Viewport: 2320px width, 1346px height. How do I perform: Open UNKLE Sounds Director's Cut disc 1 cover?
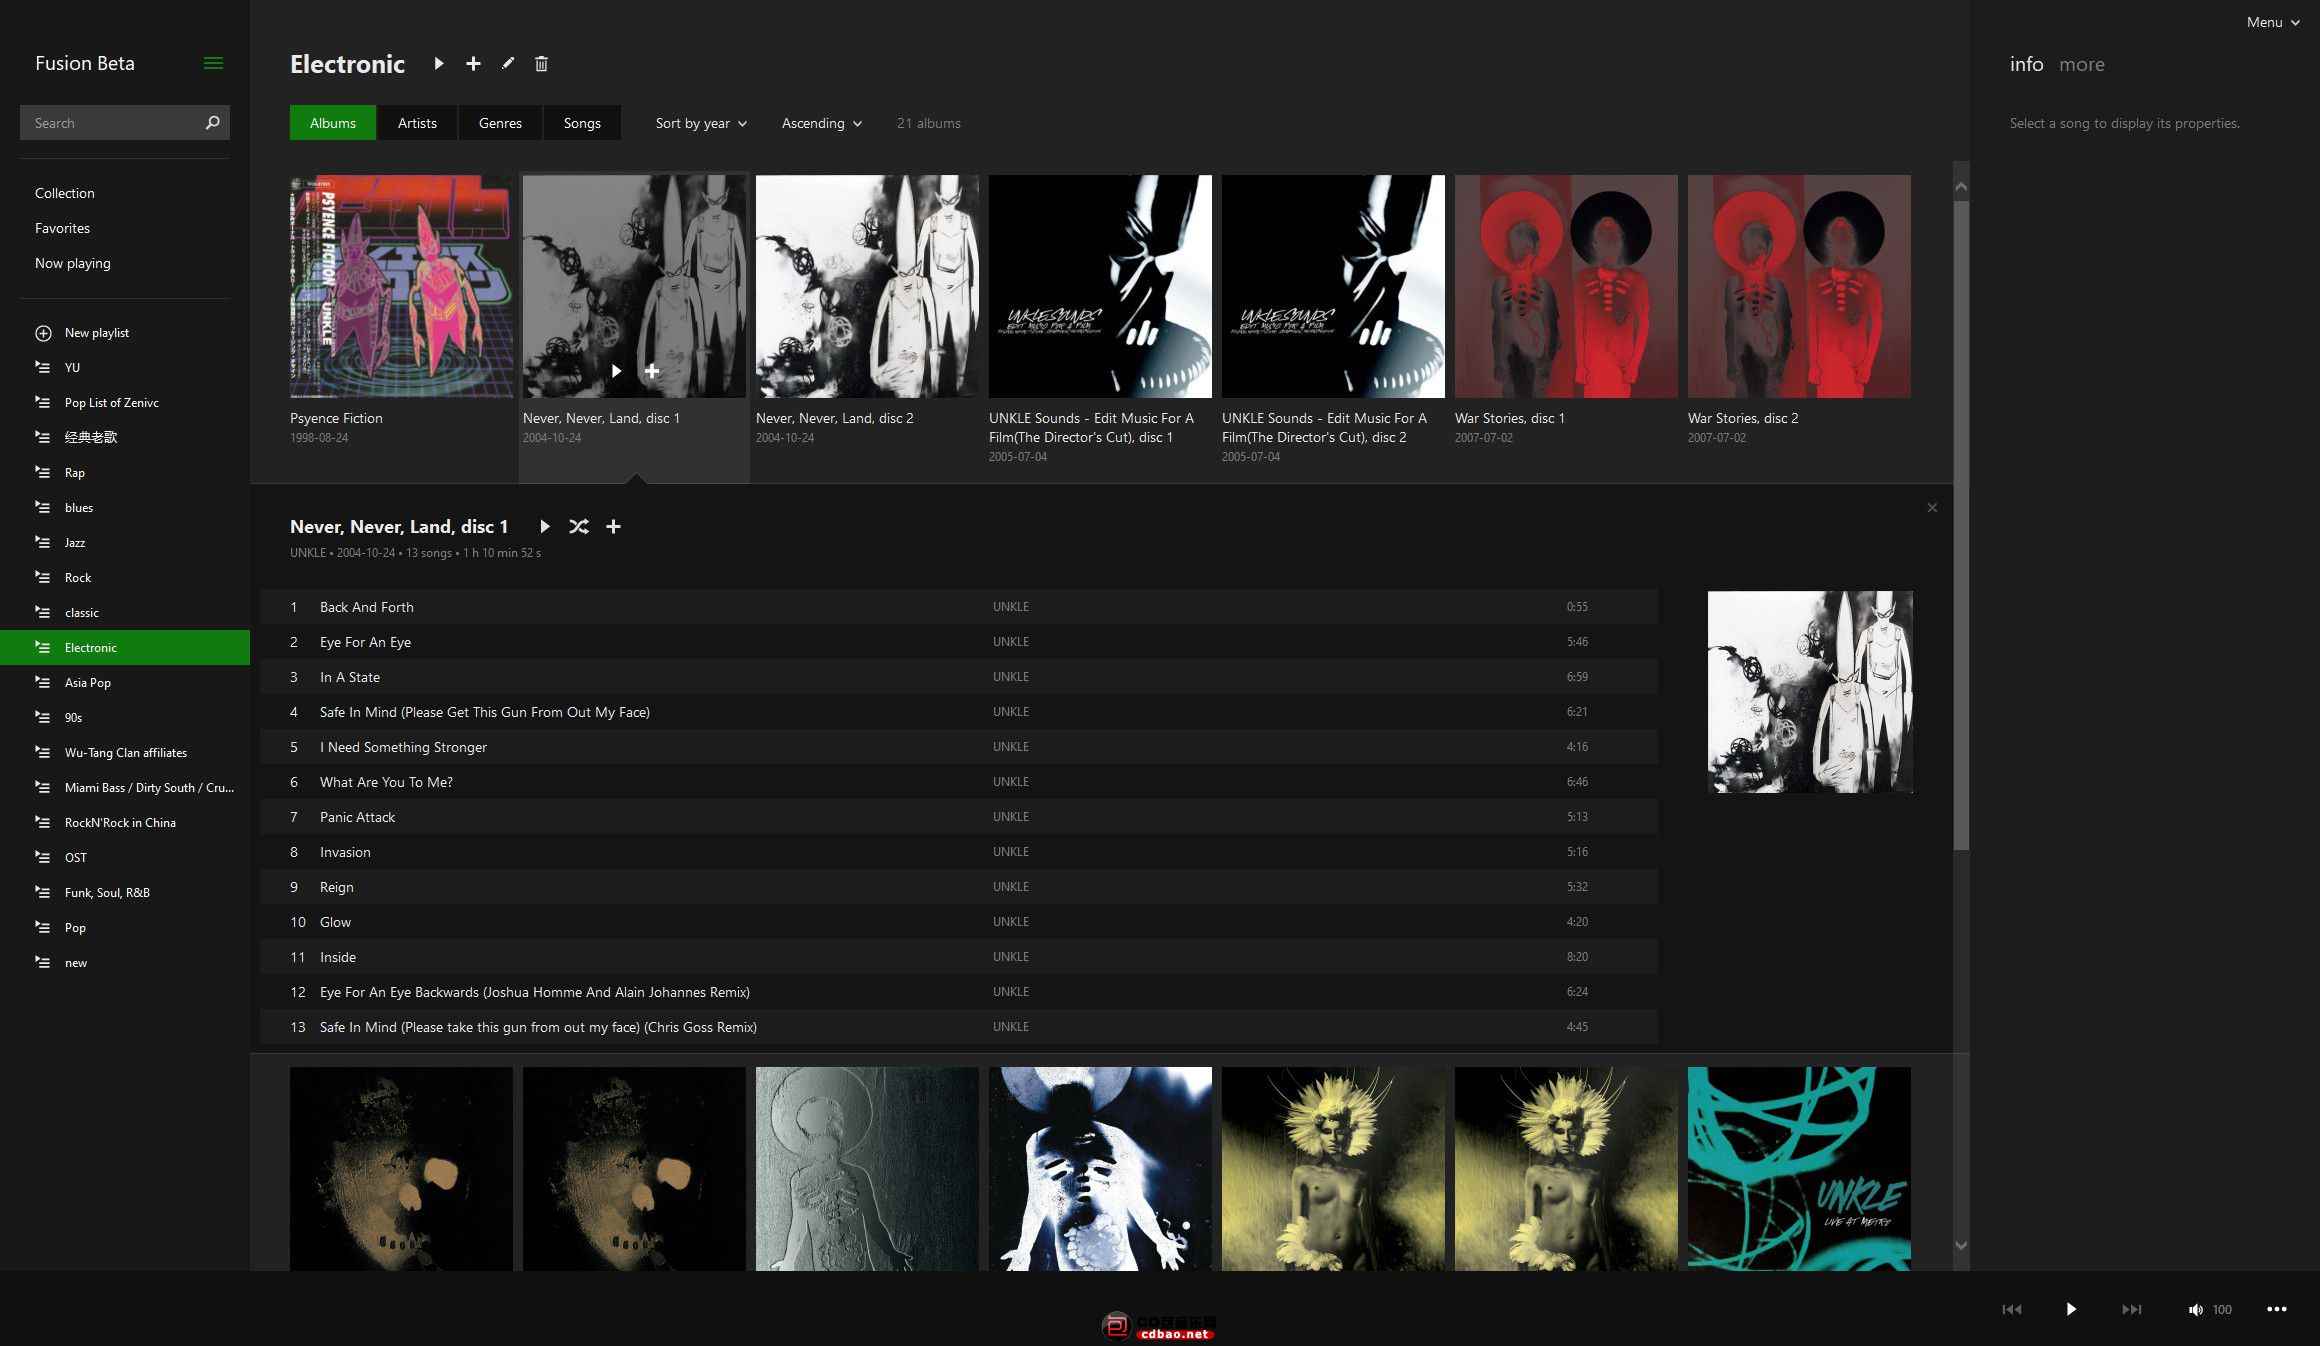click(x=1100, y=286)
